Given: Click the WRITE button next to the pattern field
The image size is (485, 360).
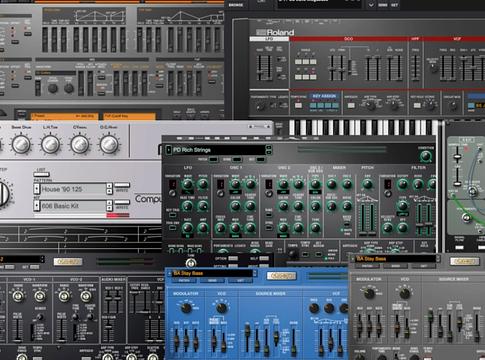Looking at the screenshot, I should coord(122,185).
